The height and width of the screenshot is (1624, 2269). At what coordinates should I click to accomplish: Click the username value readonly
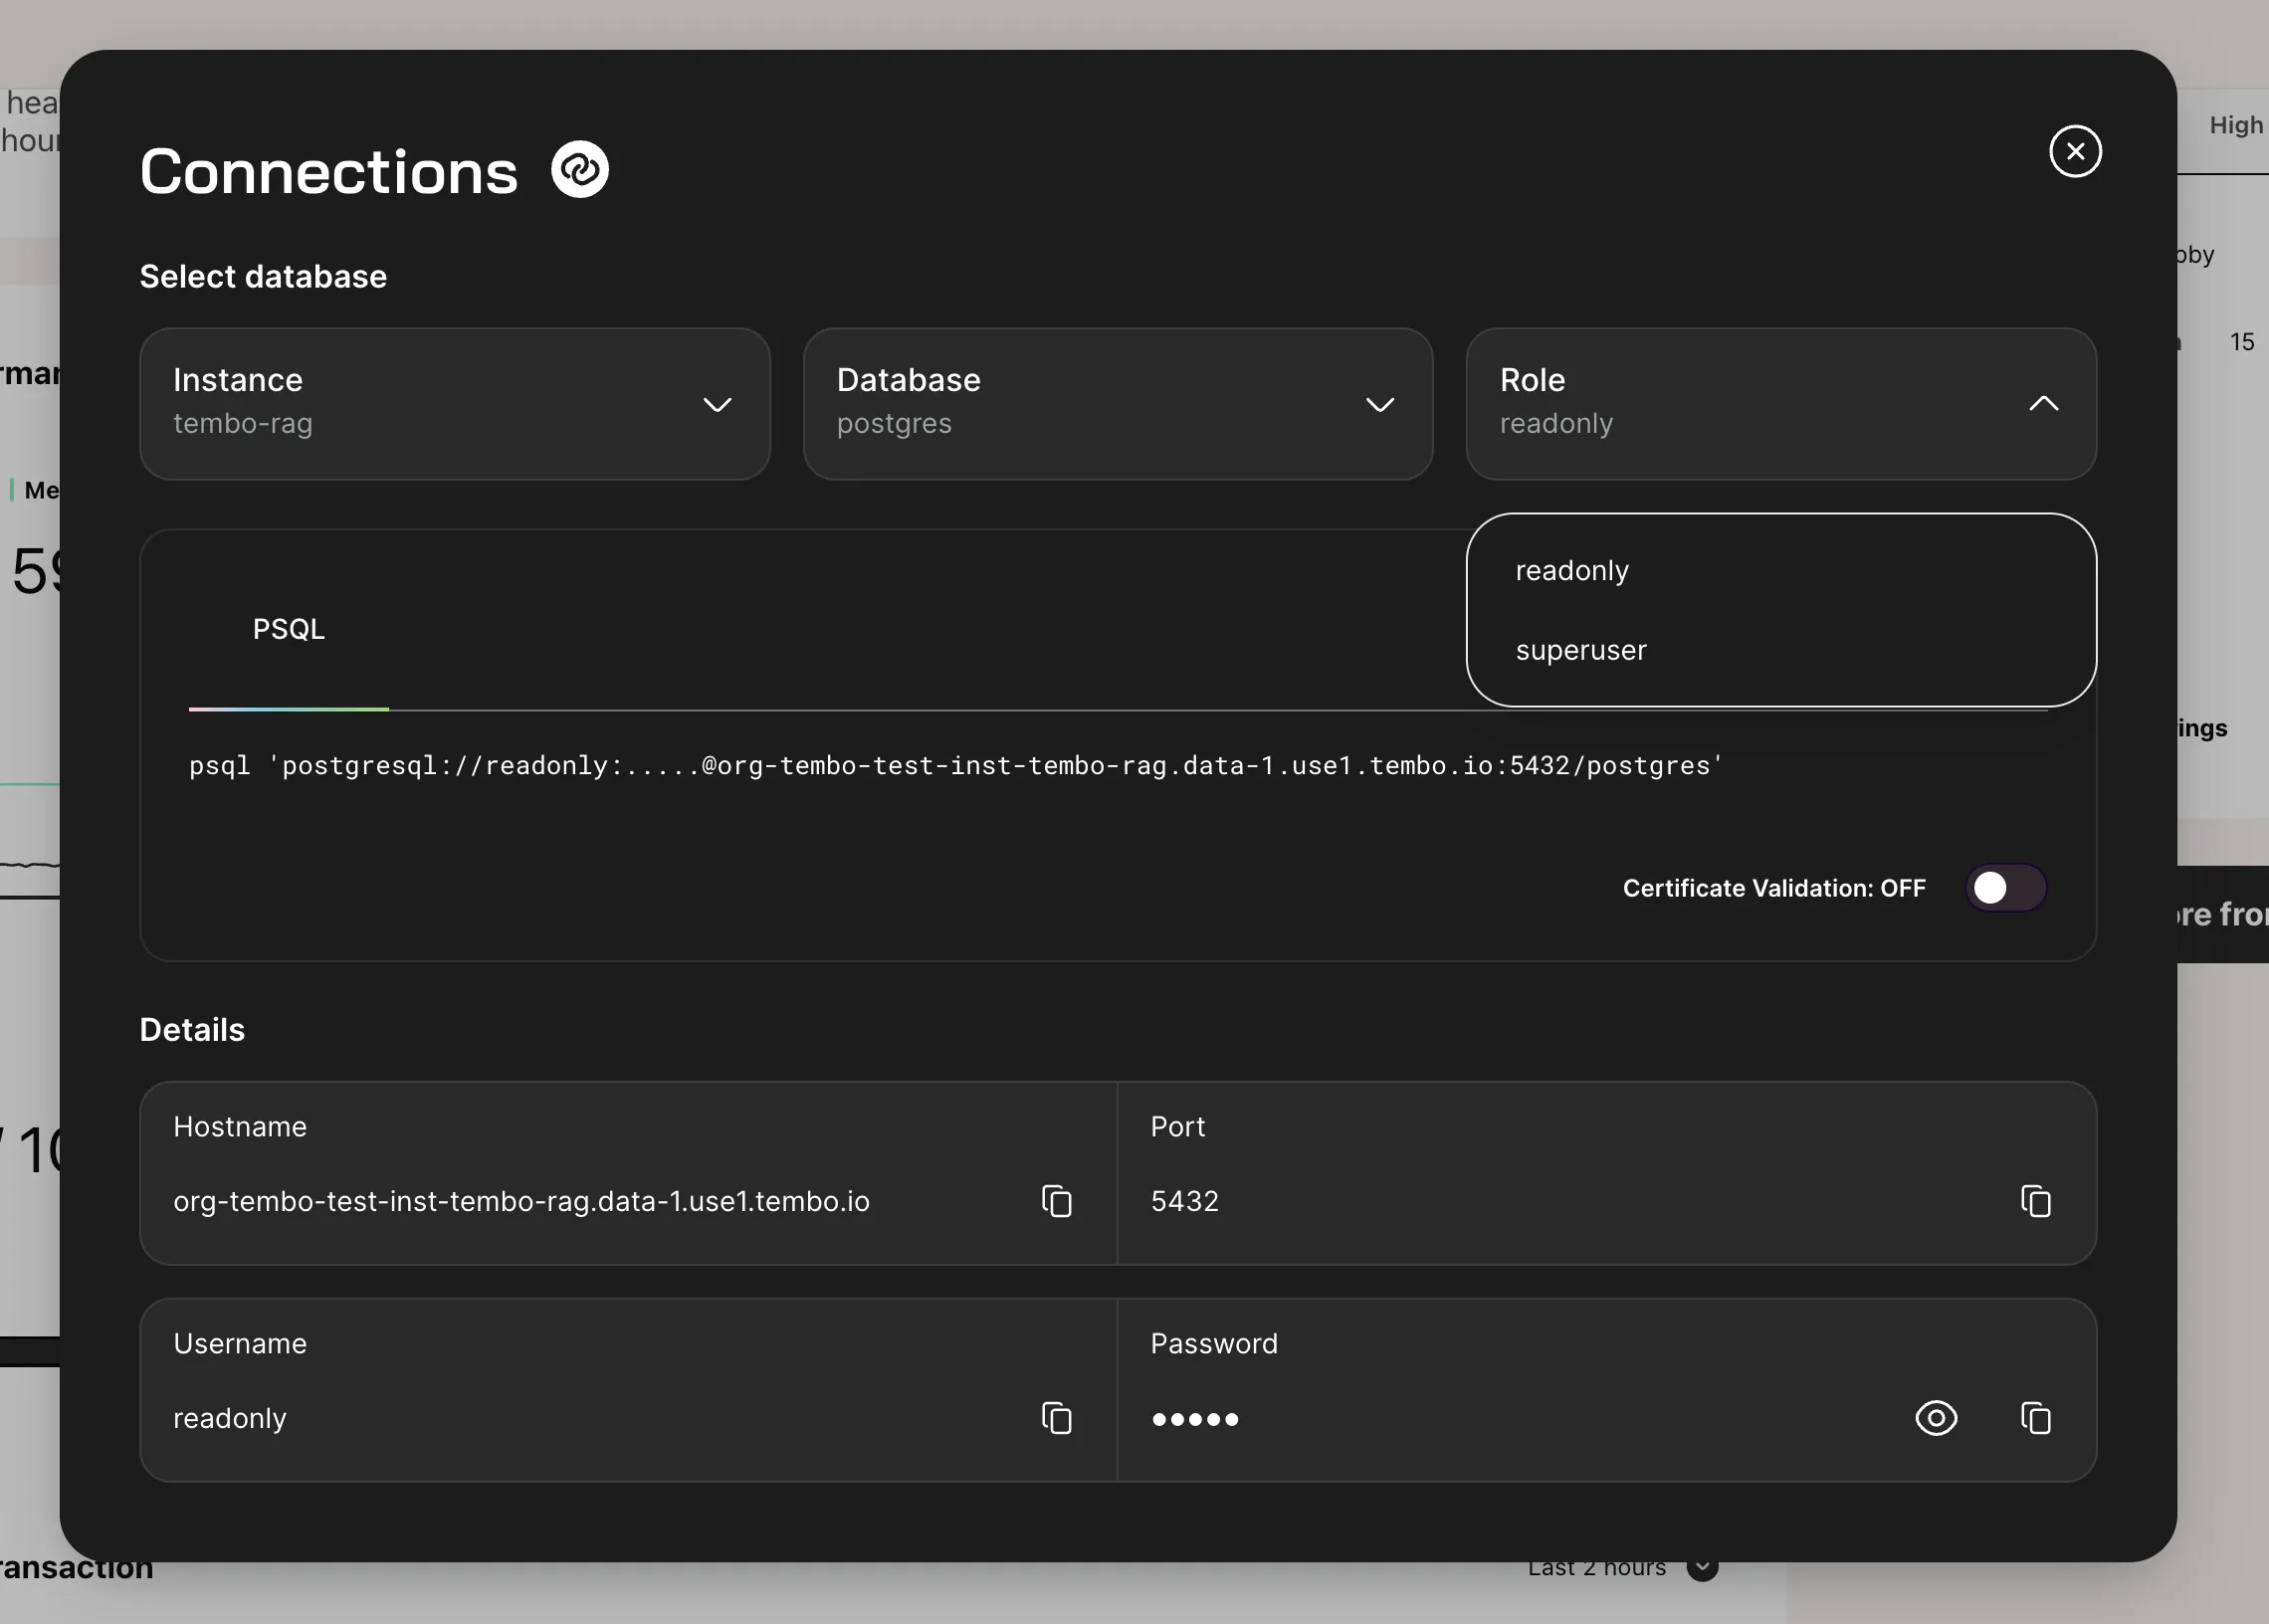(230, 1418)
